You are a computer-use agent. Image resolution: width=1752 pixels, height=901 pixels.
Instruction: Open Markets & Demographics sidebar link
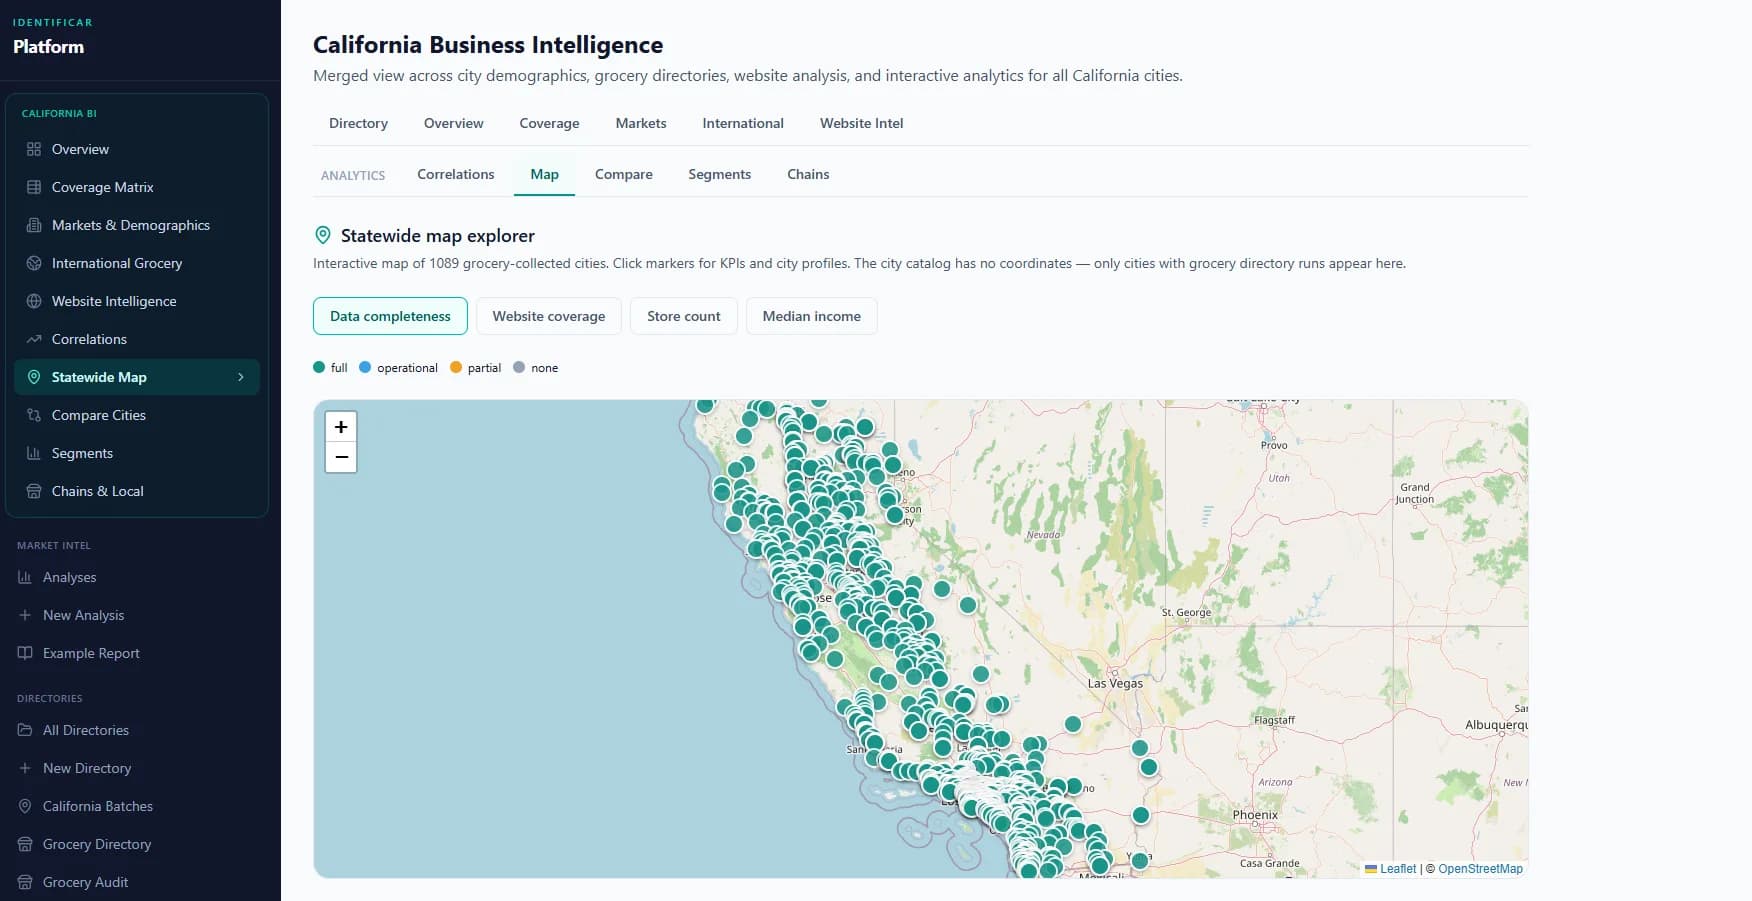pyautogui.click(x=137, y=225)
